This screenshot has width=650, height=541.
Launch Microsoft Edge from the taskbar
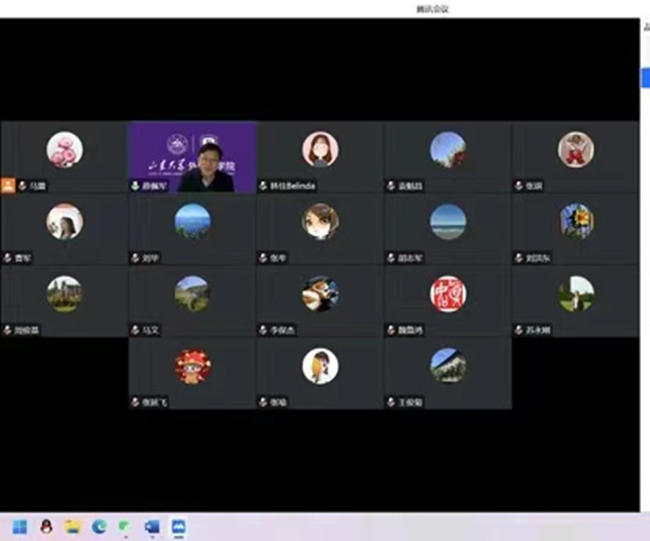(99, 526)
